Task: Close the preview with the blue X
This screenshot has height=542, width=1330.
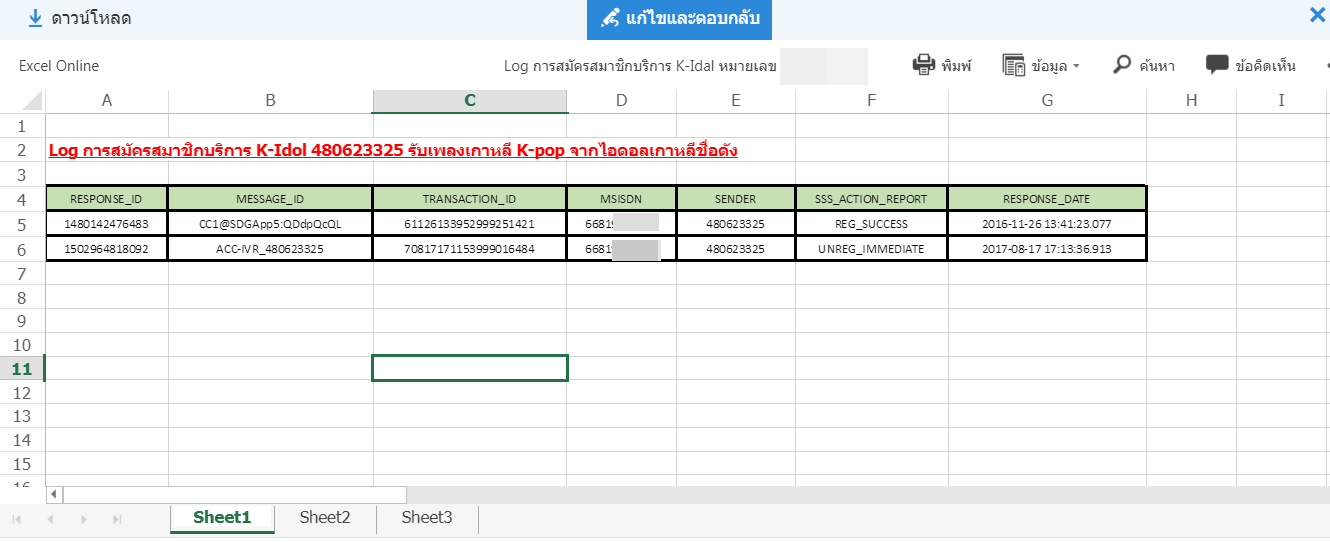Action: (x=1318, y=14)
